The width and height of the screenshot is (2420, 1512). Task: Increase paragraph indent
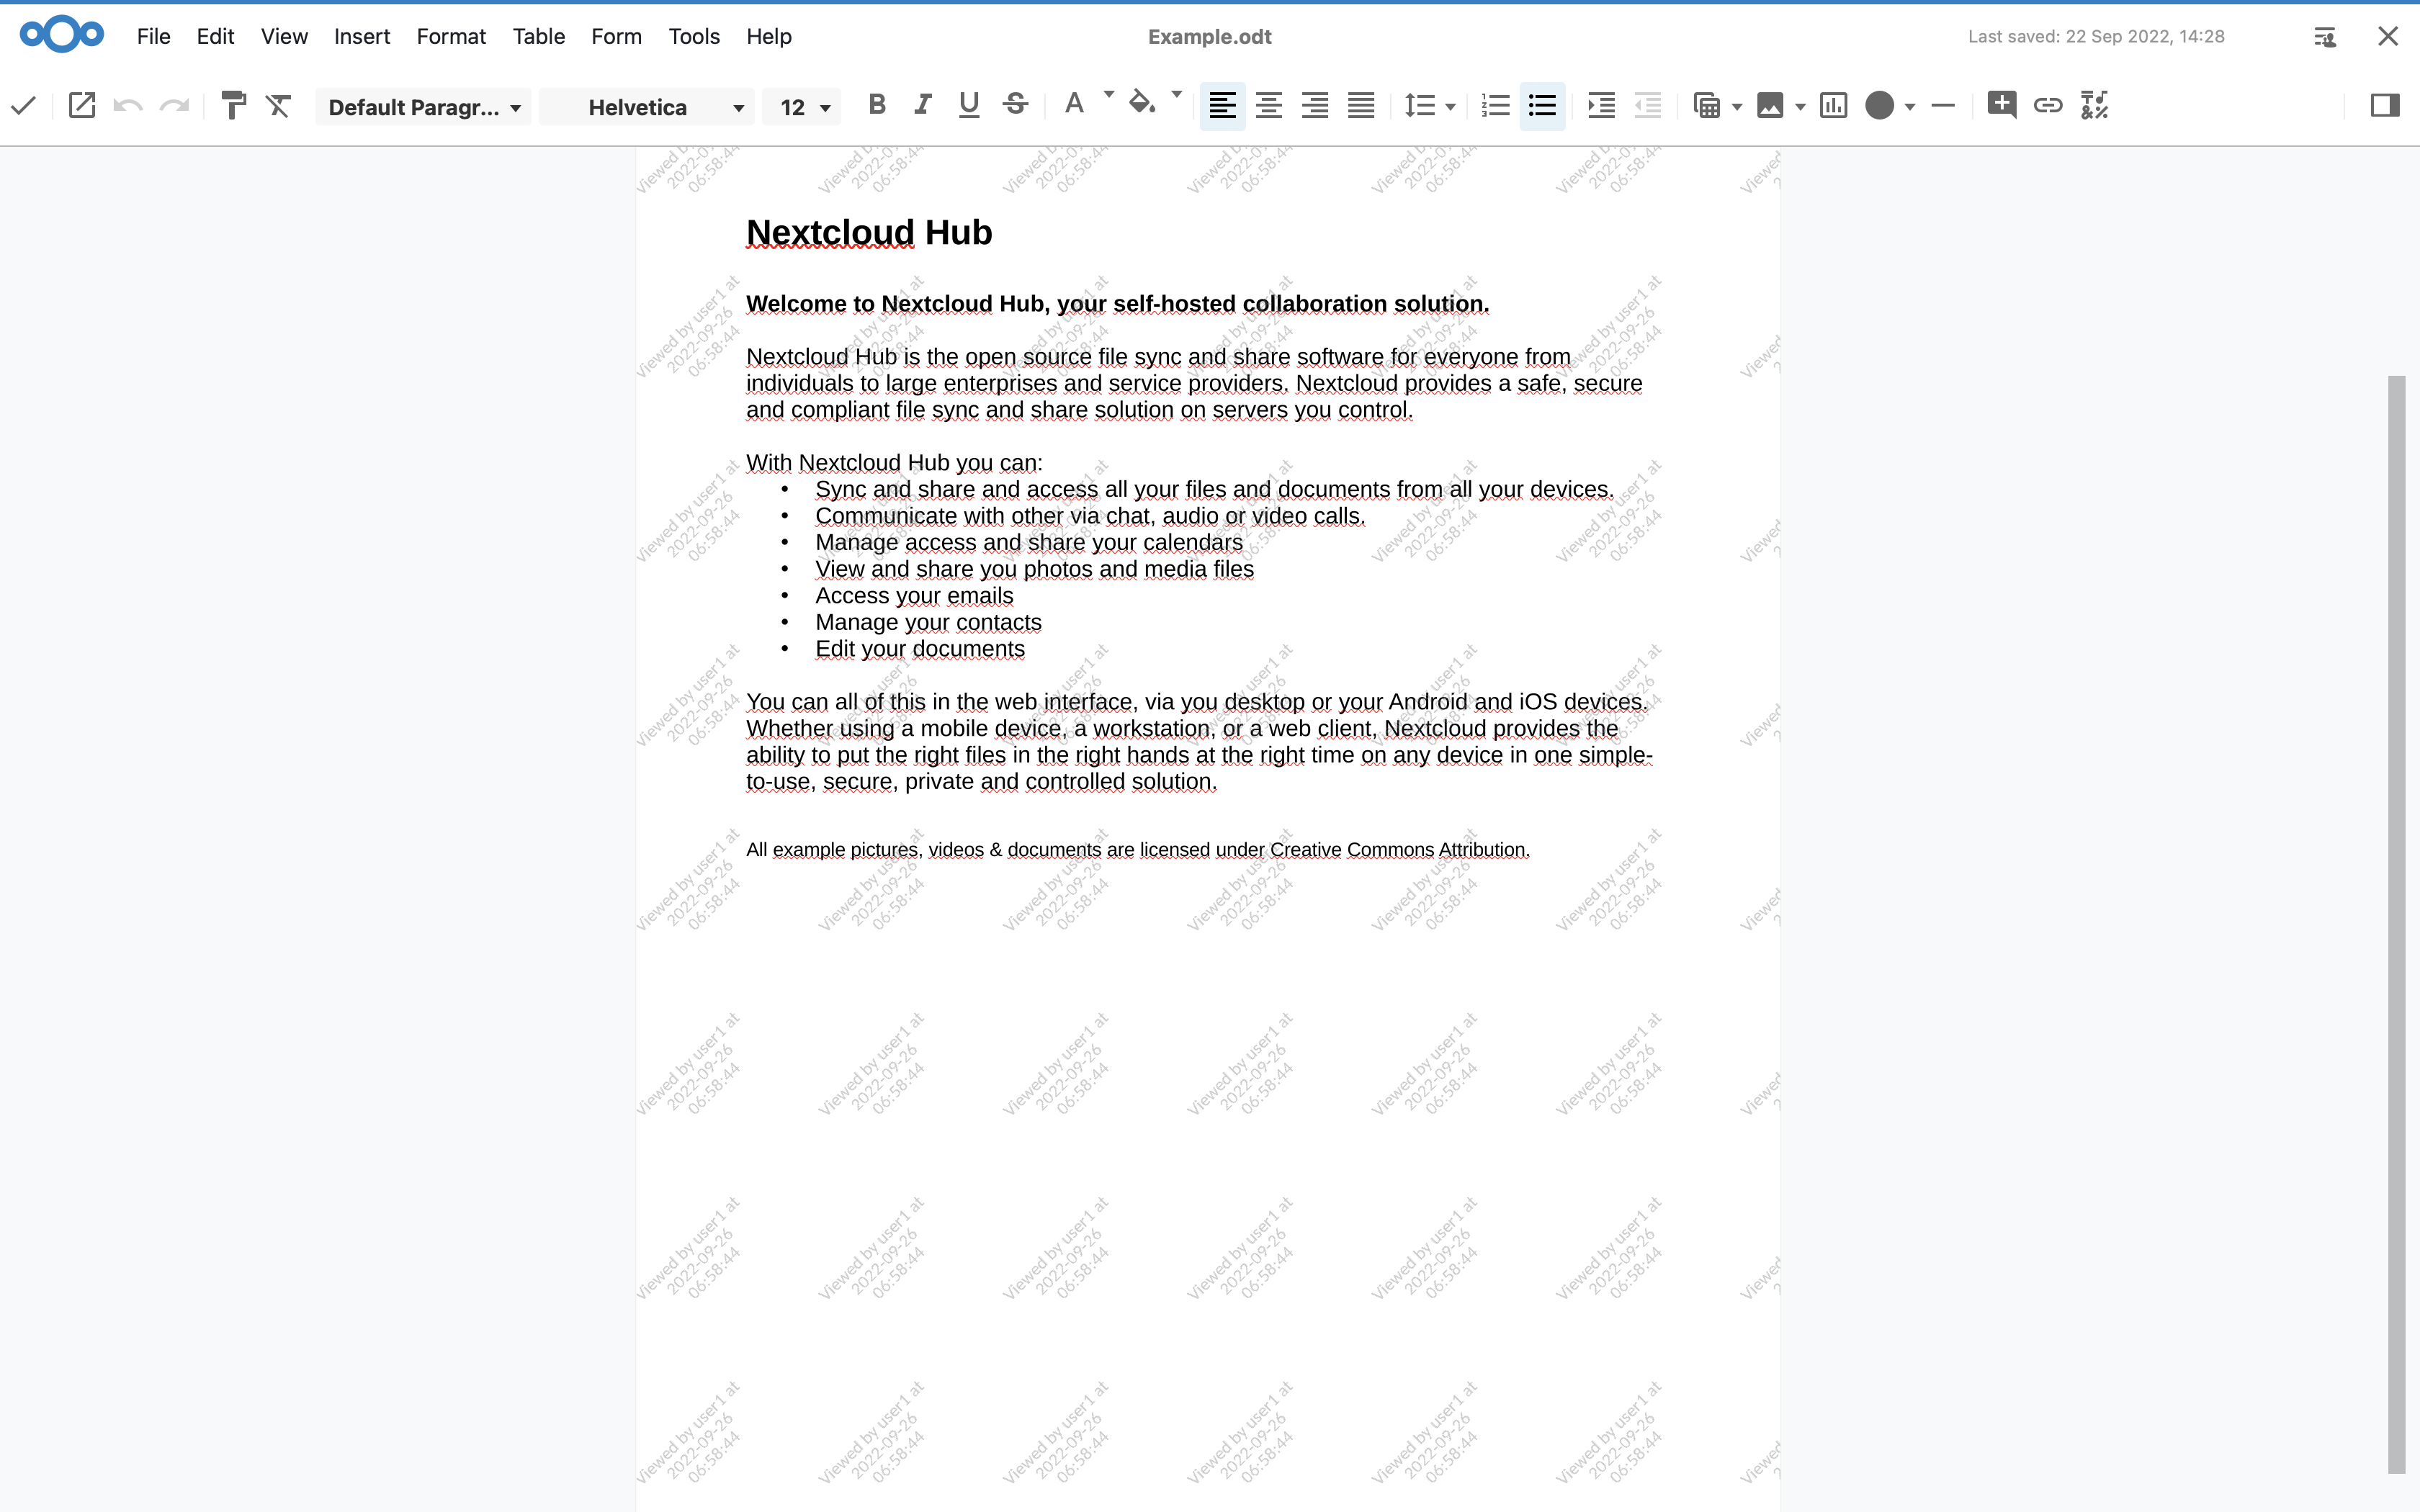[x=1601, y=105]
